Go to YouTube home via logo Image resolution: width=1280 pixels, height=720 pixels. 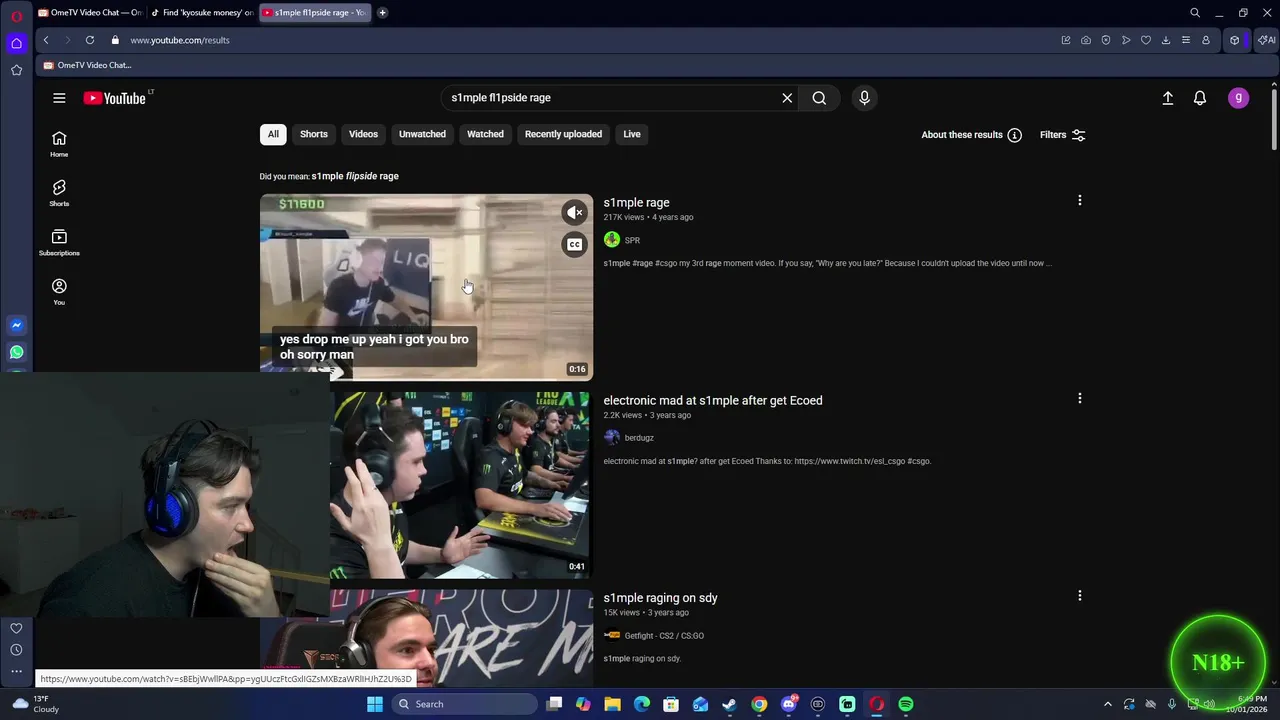(x=115, y=98)
